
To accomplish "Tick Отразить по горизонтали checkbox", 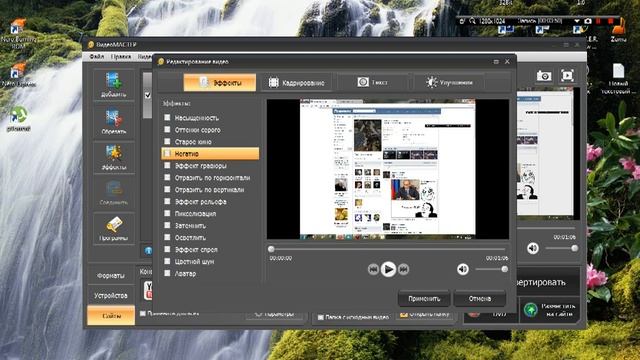I will tap(167, 178).
